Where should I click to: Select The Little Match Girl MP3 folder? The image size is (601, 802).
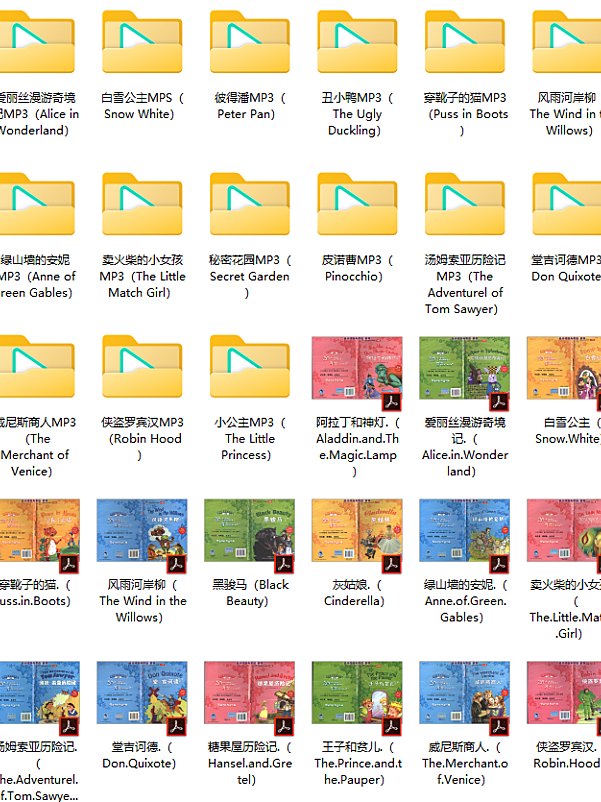click(x=142, y=206)
